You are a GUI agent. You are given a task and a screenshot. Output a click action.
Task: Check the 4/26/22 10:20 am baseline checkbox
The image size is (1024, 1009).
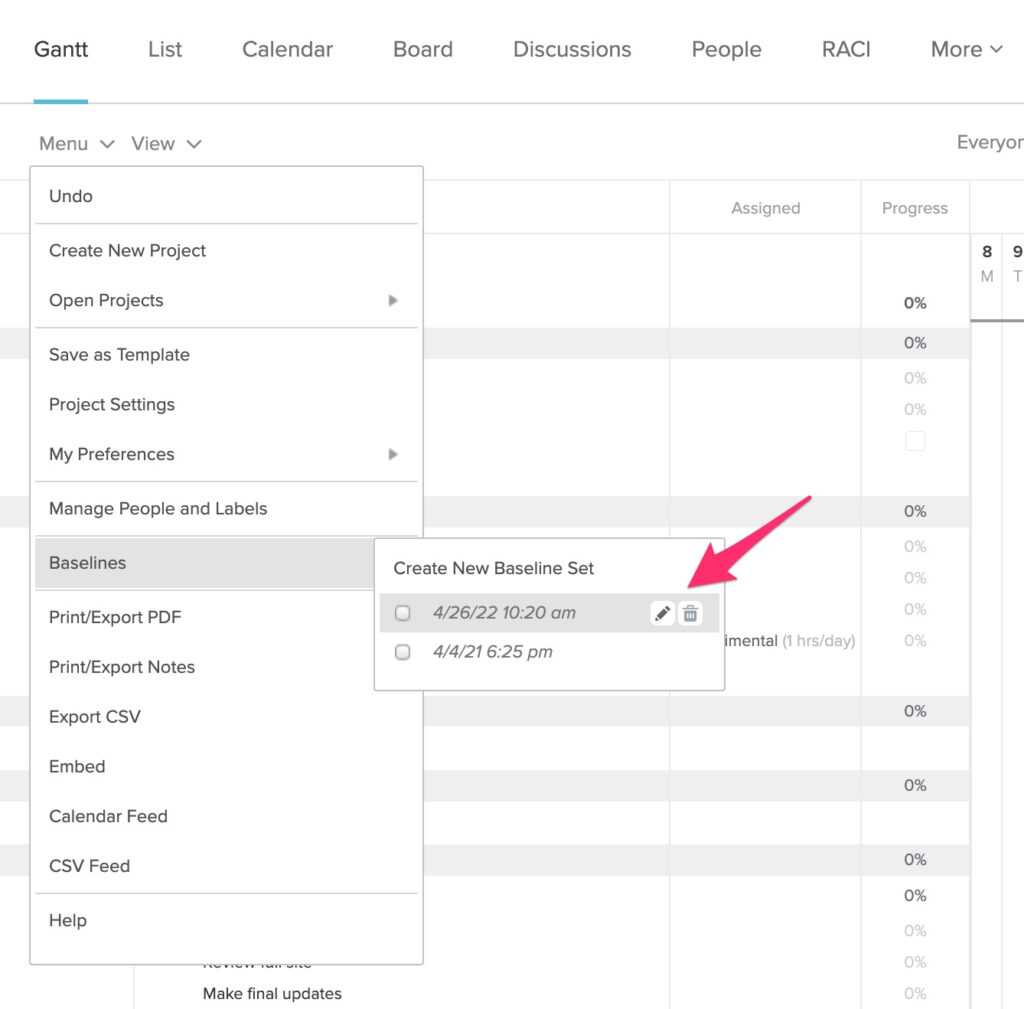coord(403,613)
